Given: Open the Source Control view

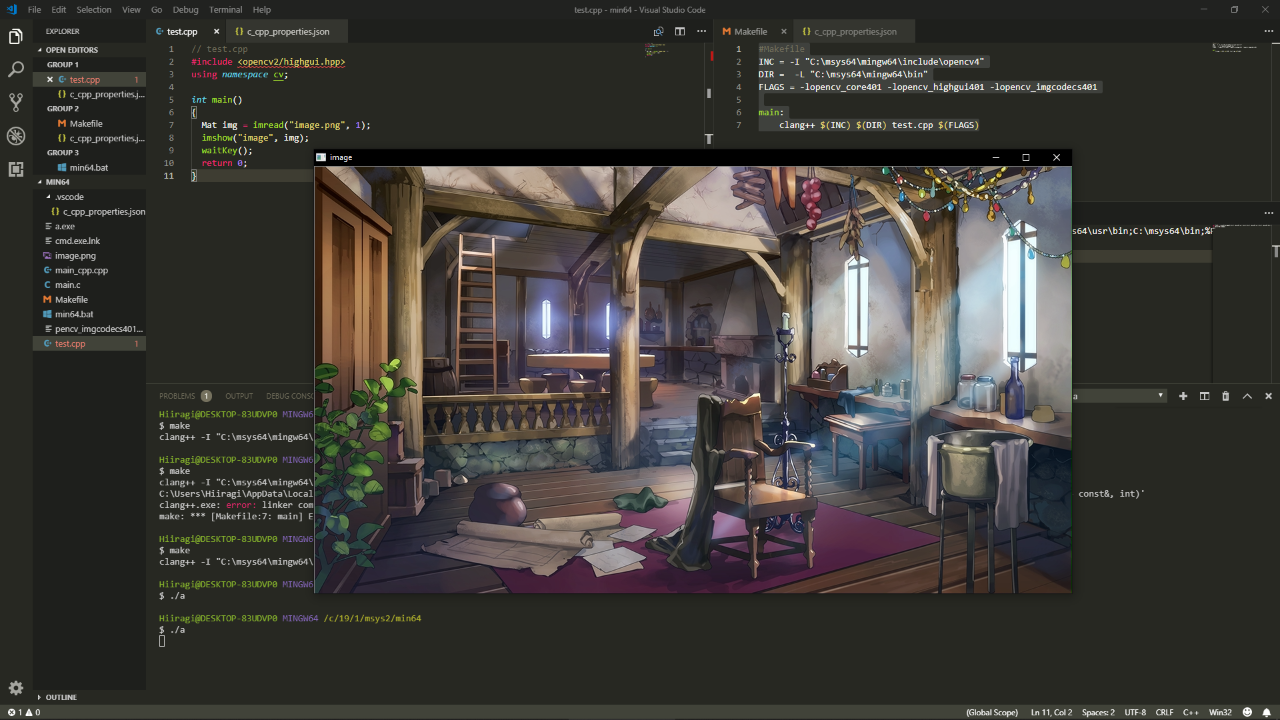Looking at the screenshot, I should pyautogui.click(x=16, y=102).
